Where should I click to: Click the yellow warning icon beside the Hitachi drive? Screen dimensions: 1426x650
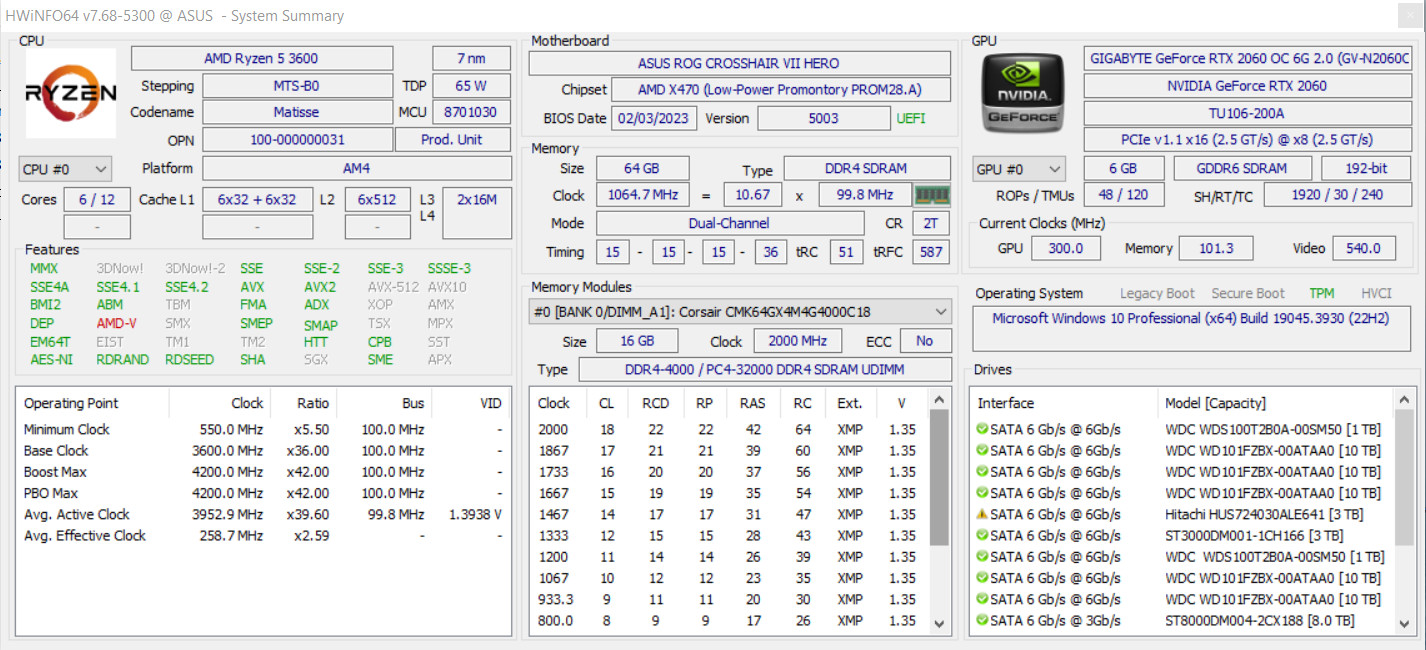982,514
